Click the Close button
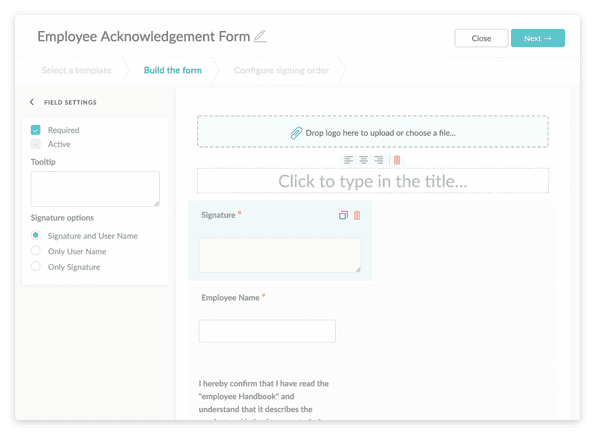 pyautogui.click(x=481, y=38)
